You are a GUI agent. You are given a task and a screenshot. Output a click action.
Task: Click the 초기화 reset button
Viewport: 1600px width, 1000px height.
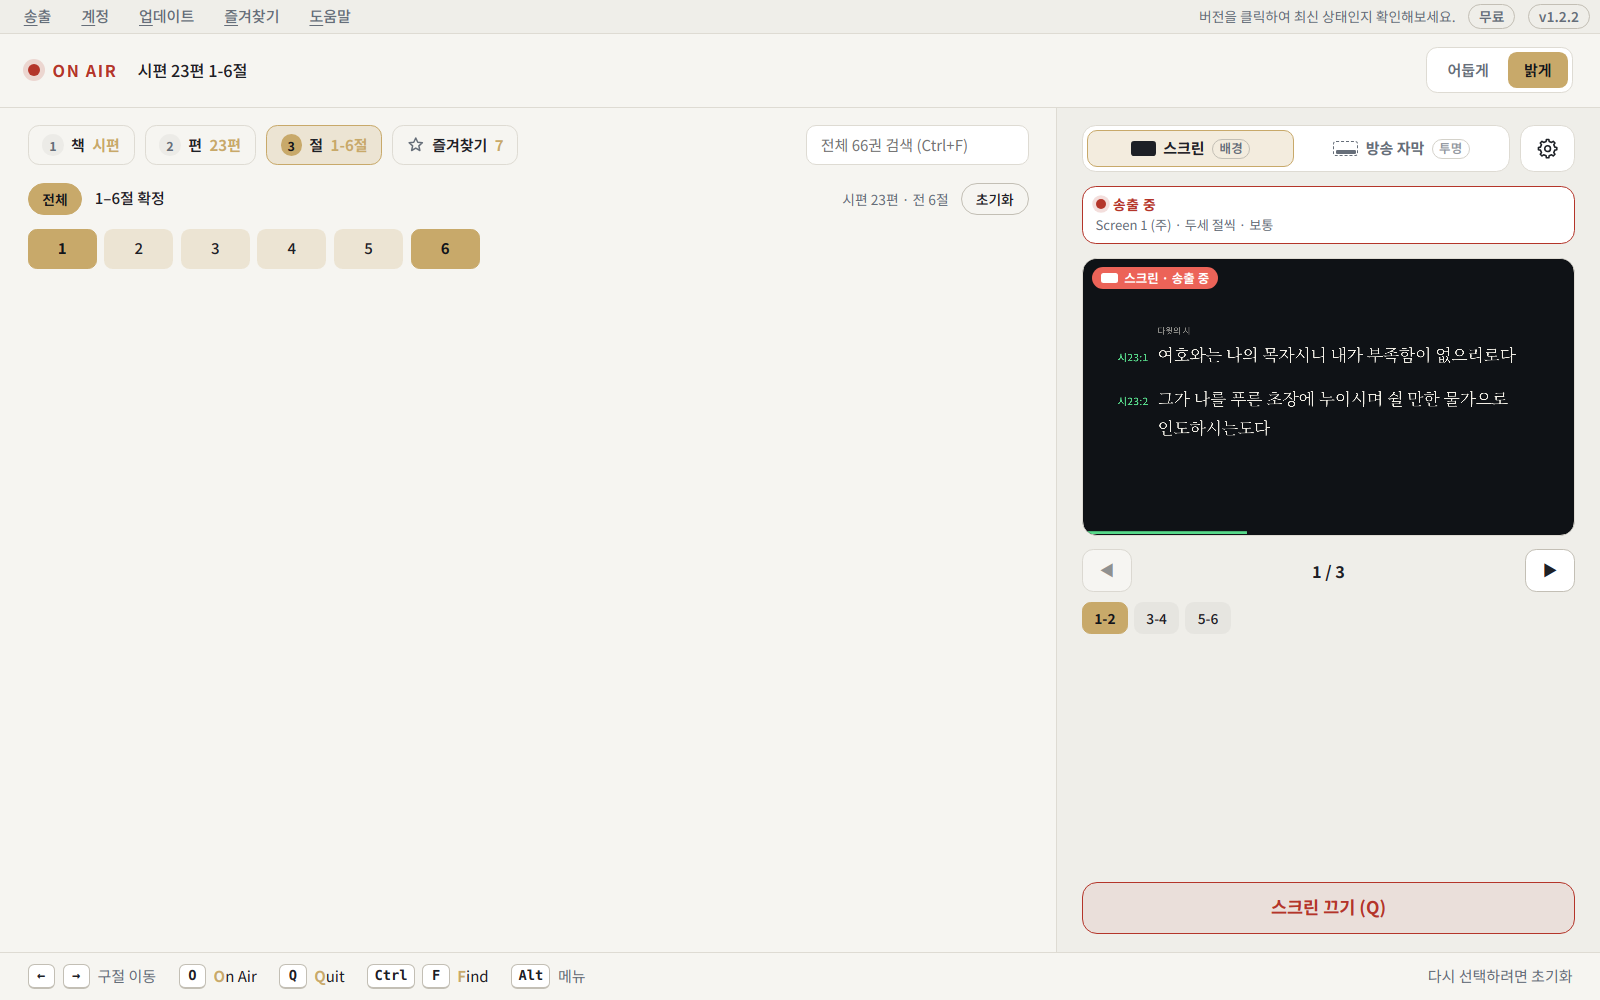point(994,199)
